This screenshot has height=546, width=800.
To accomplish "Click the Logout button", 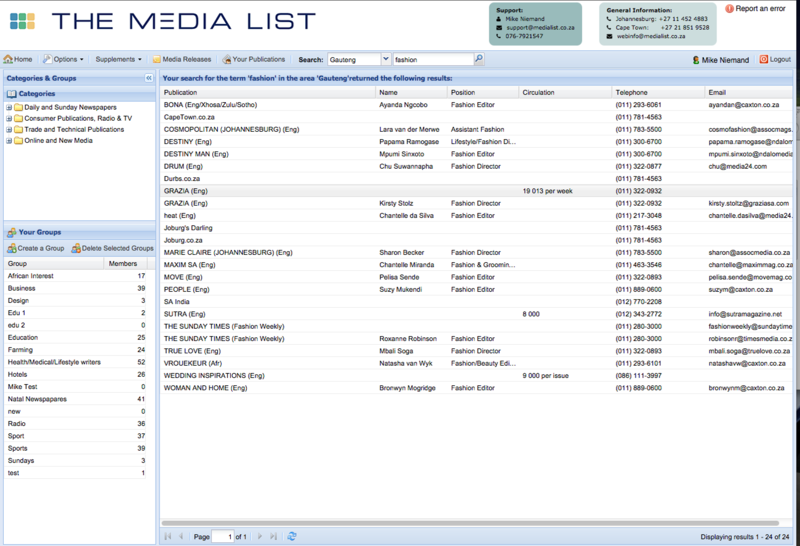I will coord(775,59).
